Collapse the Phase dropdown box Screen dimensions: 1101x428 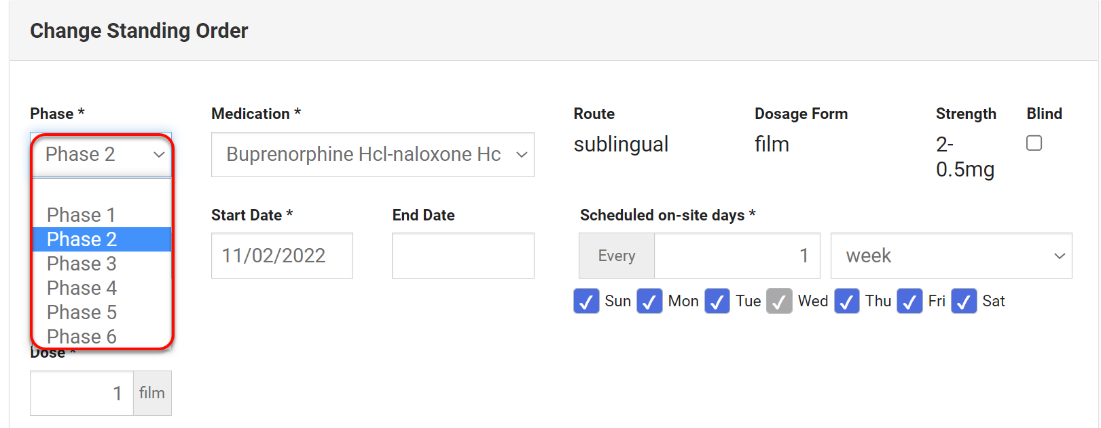tap(101, 155)
